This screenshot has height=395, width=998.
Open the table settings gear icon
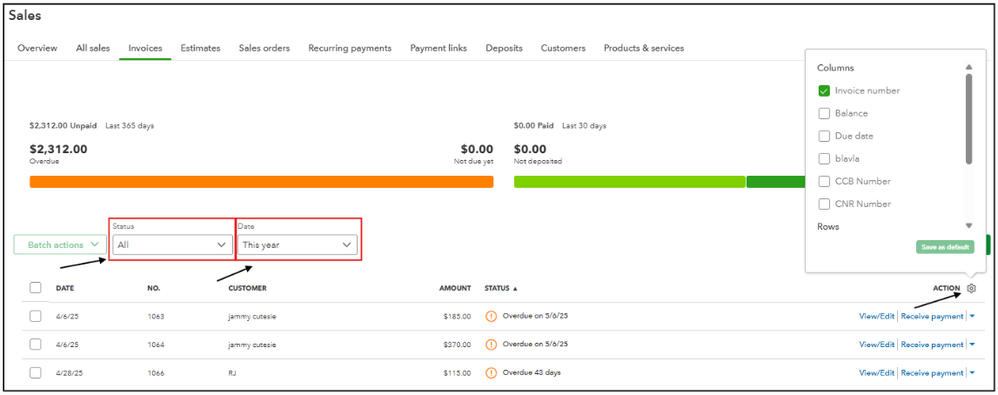coord(971,288)
